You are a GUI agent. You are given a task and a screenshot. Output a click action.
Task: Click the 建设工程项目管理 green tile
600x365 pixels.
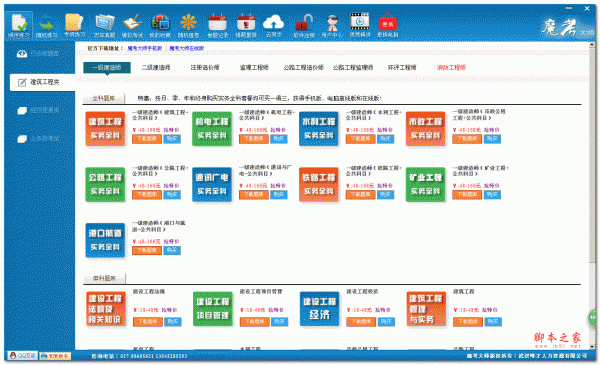click(x=213, y=309)
